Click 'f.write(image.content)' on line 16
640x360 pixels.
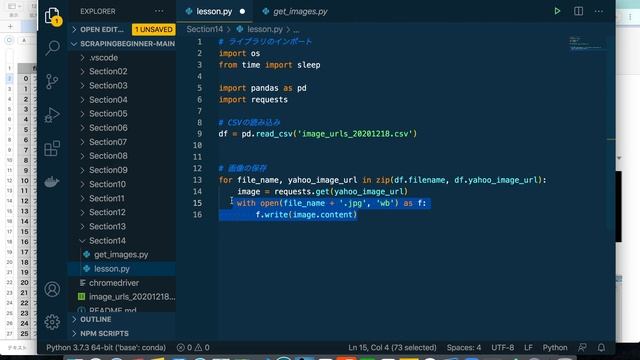coord(306,215)
